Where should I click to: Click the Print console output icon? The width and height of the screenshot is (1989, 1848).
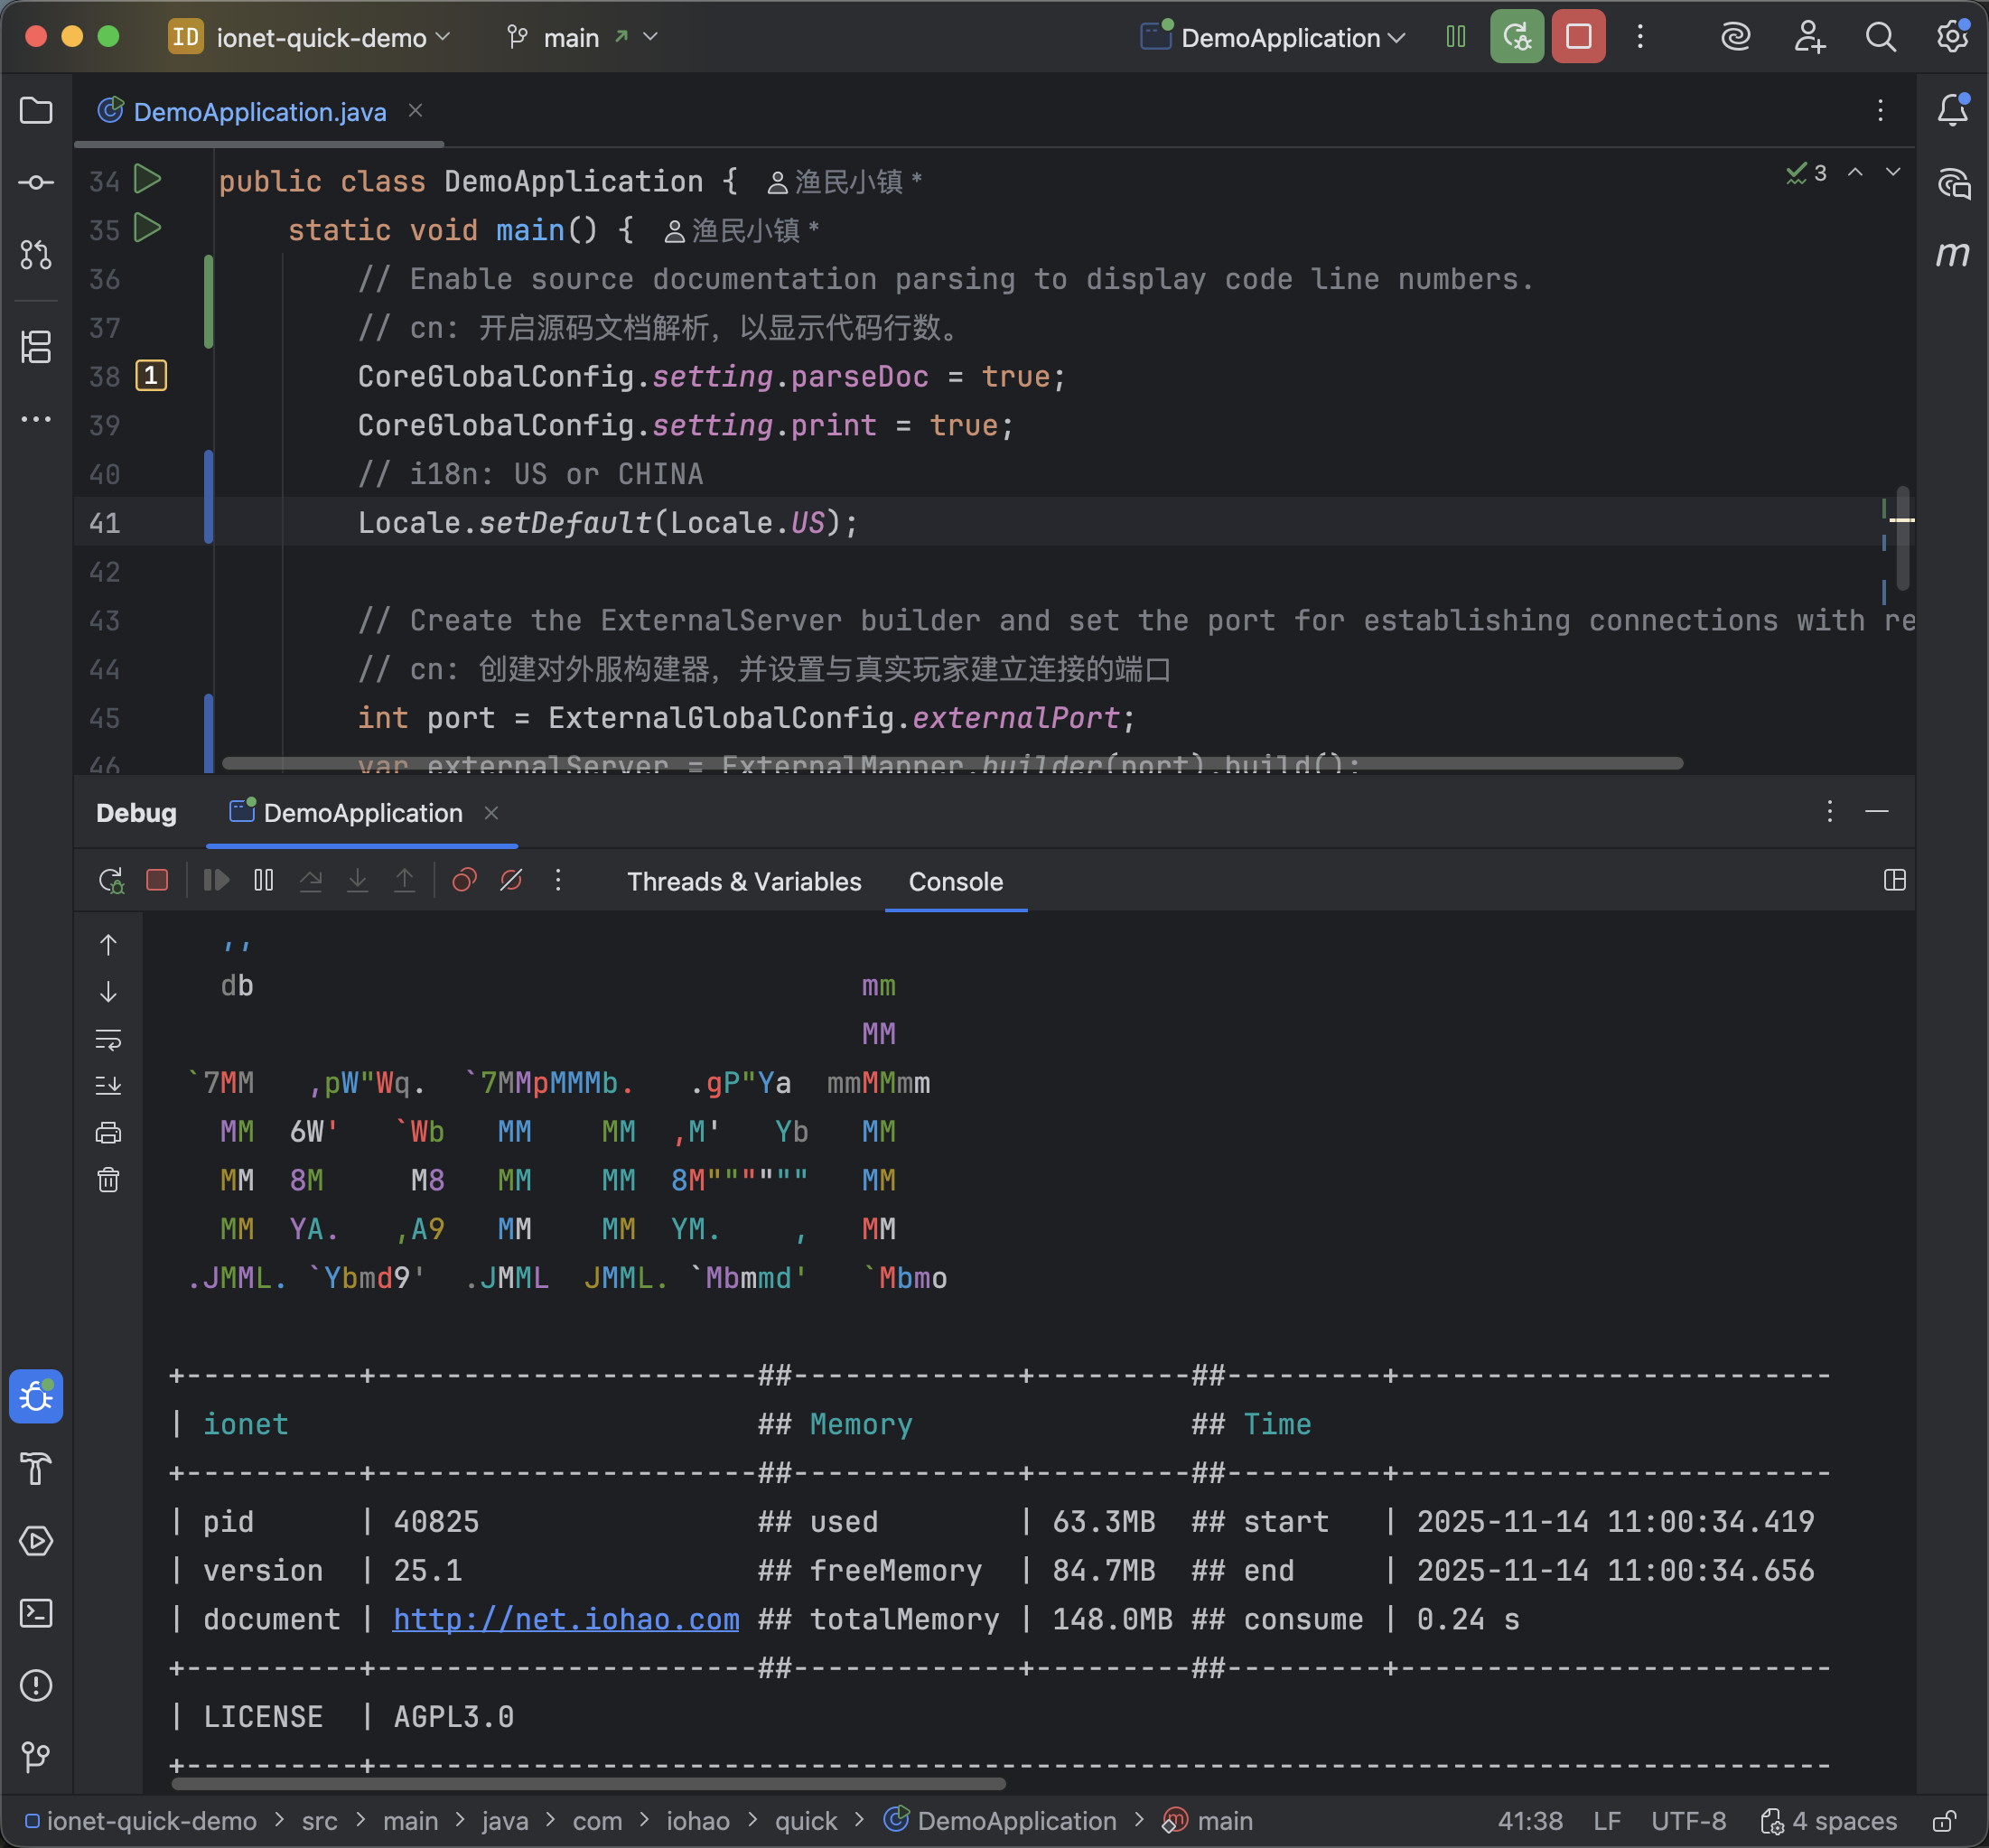pyautogui.click(x=108, y=1133)
